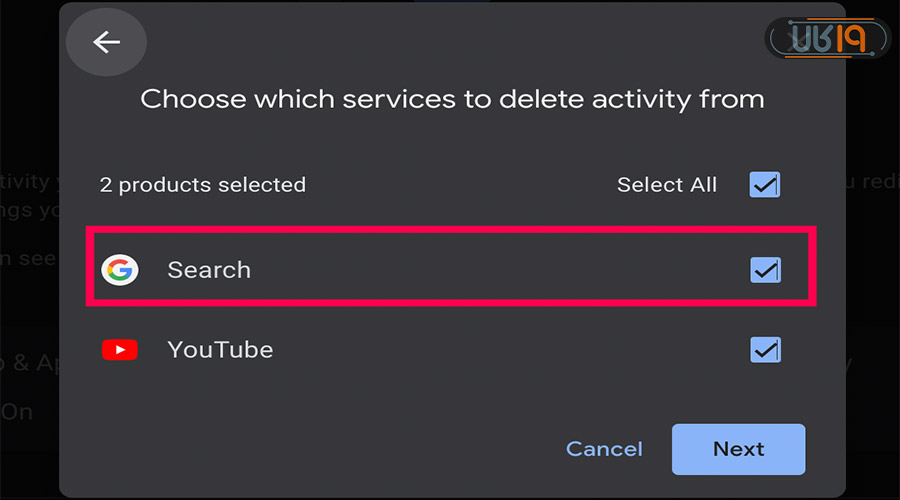The image size is (900, 500).
Task: Untick the Search service checkbox
Action: (765, 270)
